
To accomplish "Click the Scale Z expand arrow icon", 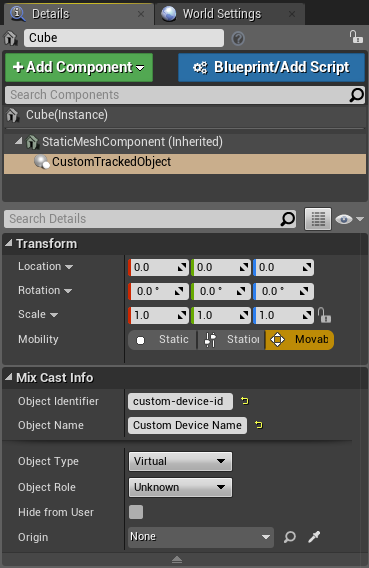I will tap(307, 315).
